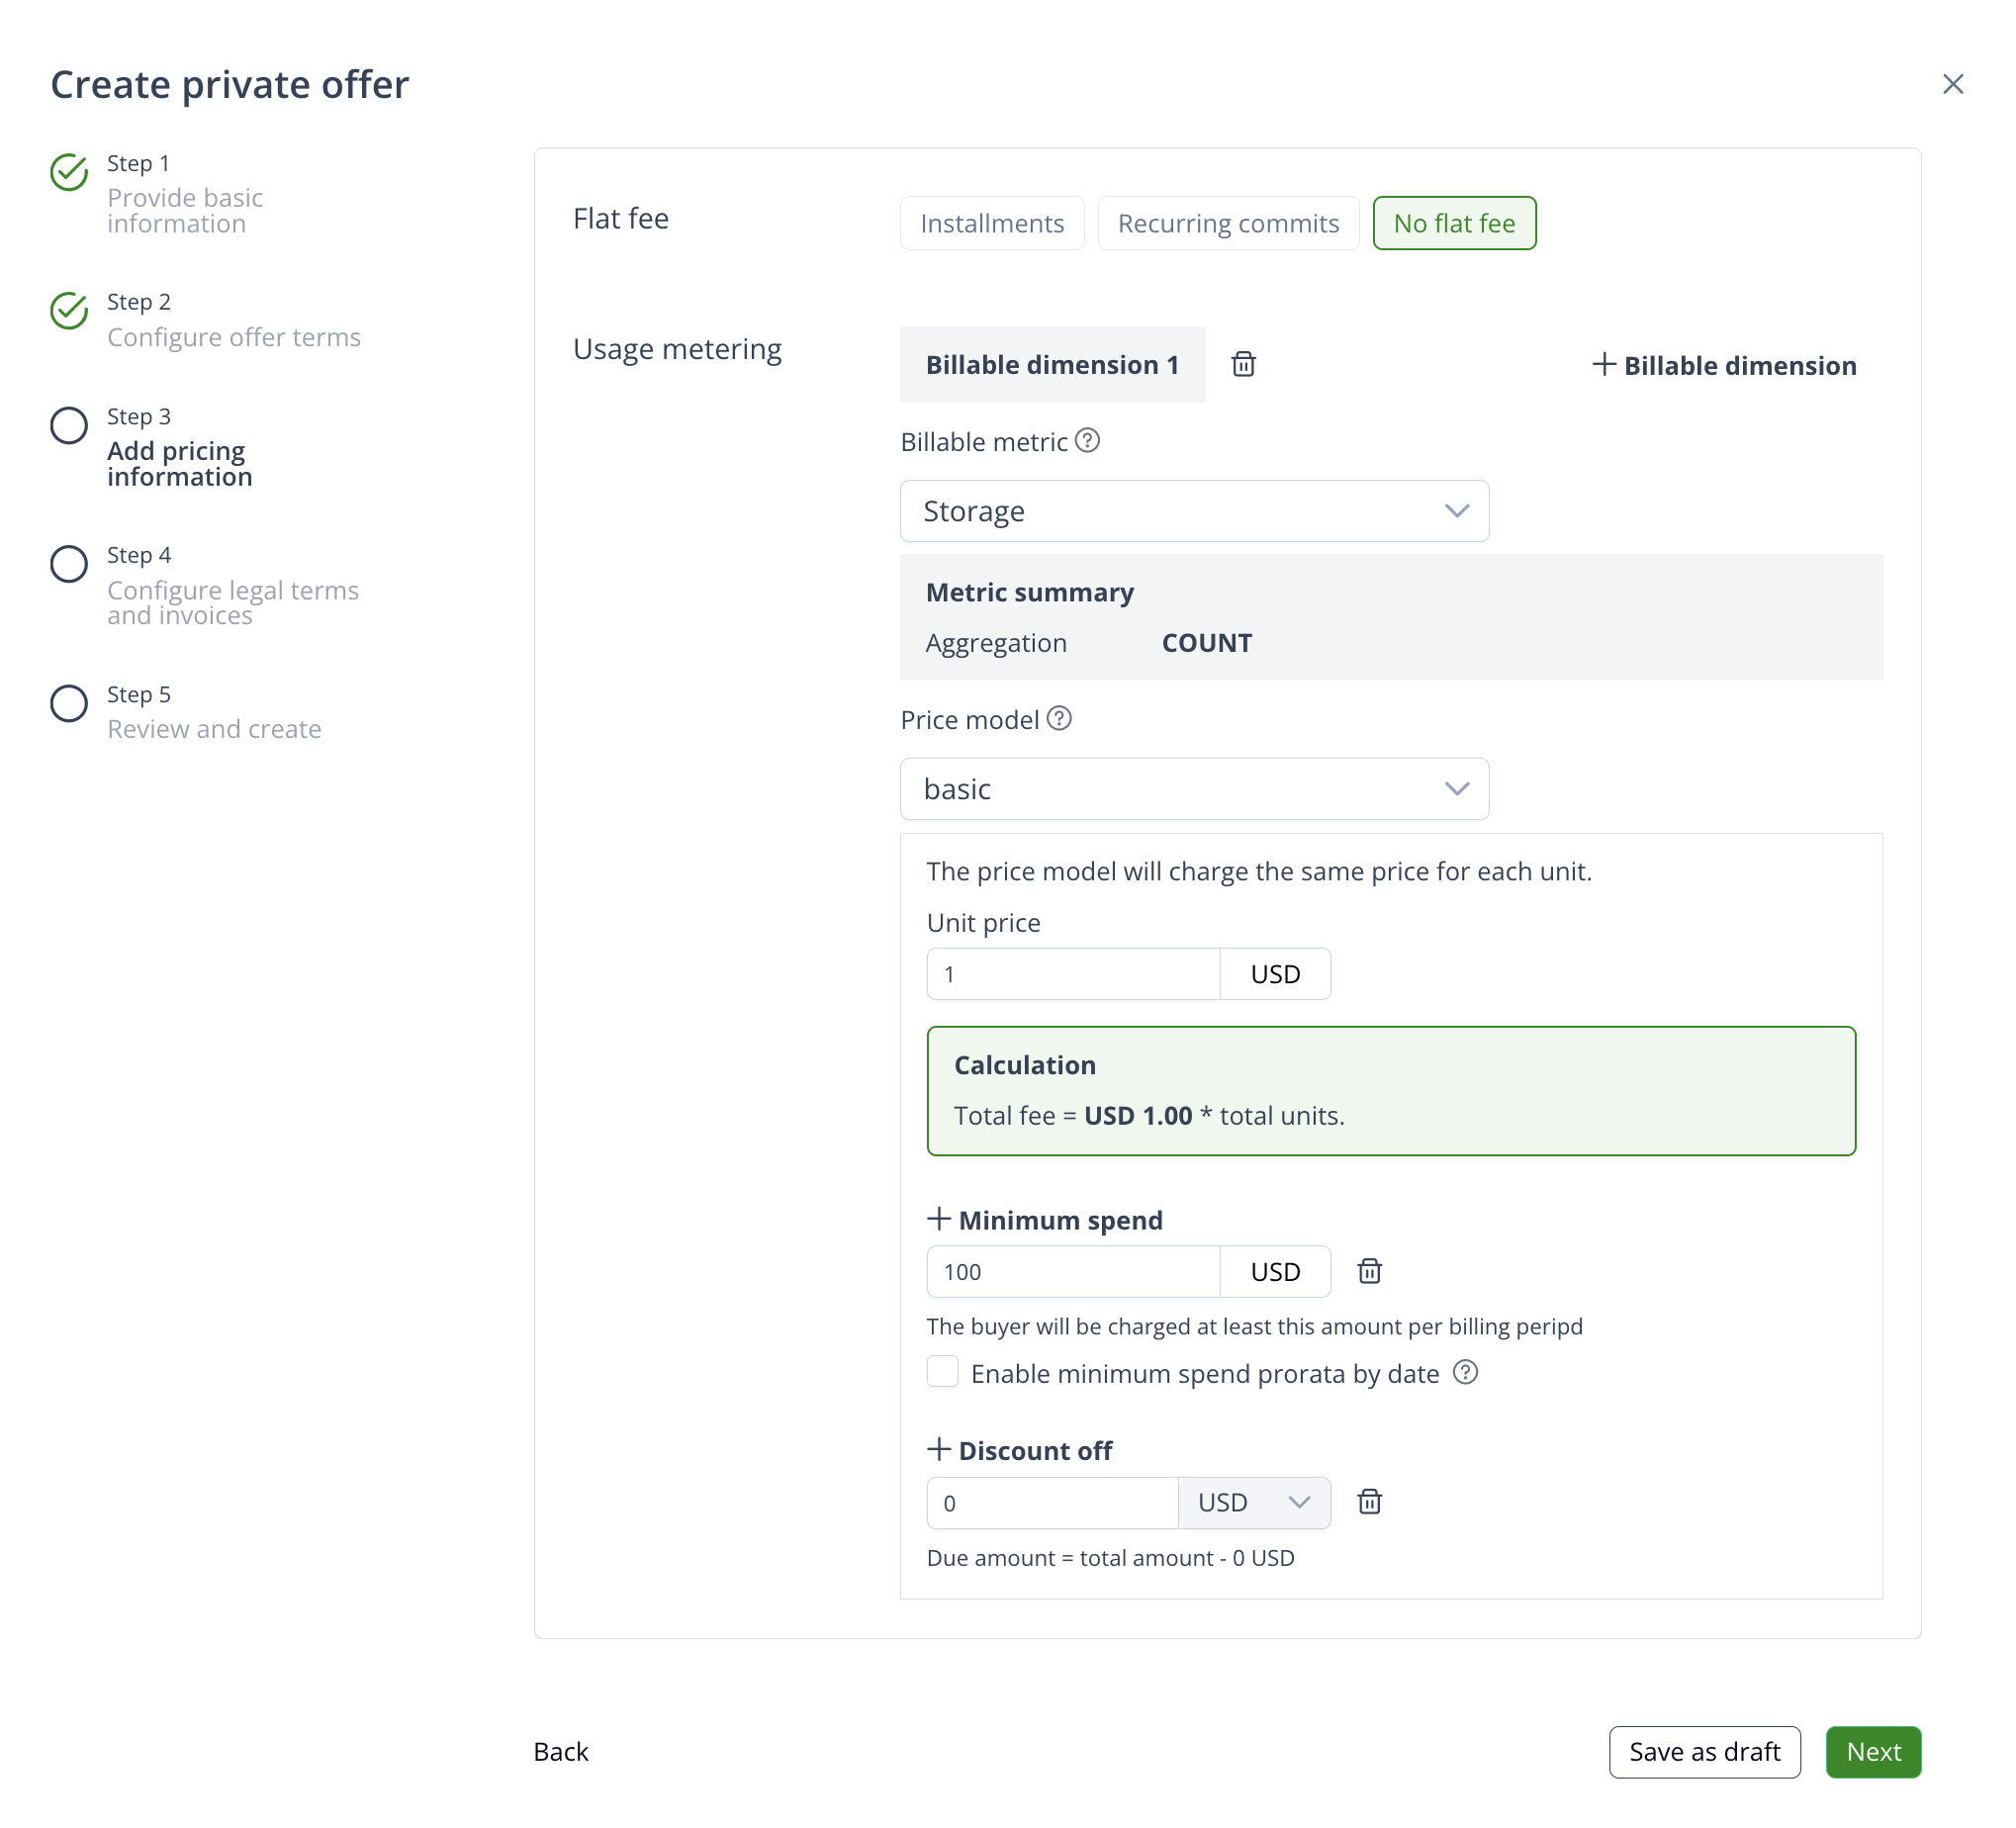Select the Recurring commits option

[1227, 223]
